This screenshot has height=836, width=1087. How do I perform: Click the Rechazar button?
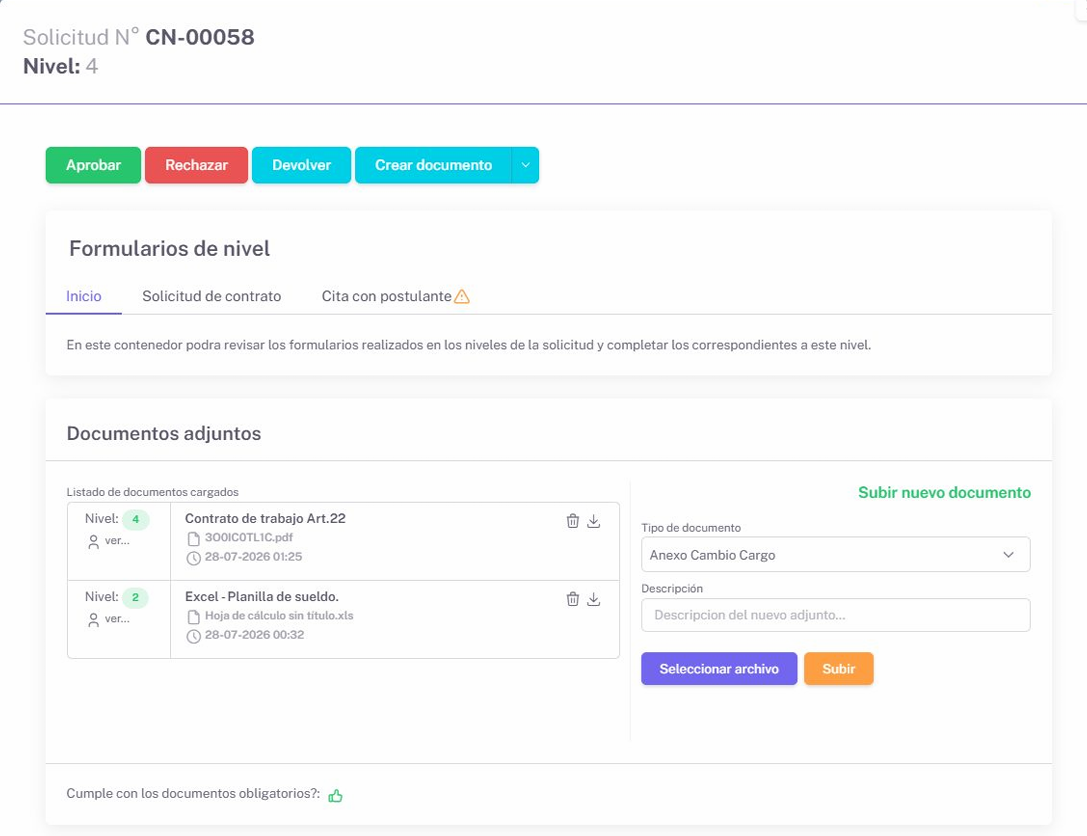tap(196, 165)
